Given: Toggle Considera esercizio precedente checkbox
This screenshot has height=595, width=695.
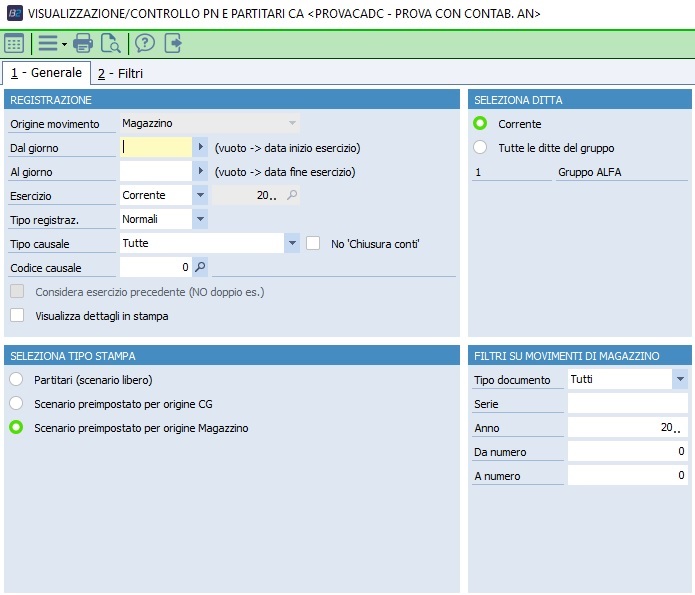Looking at the screenshot, I should 17,291.
